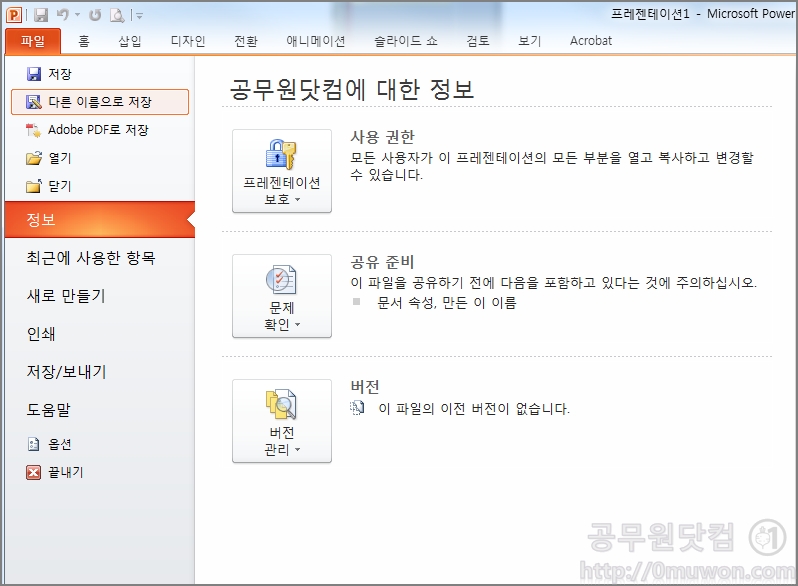Click the PowerPoint application icon in title bar
This screenshot has height=586, width=798.
(14, 15)
